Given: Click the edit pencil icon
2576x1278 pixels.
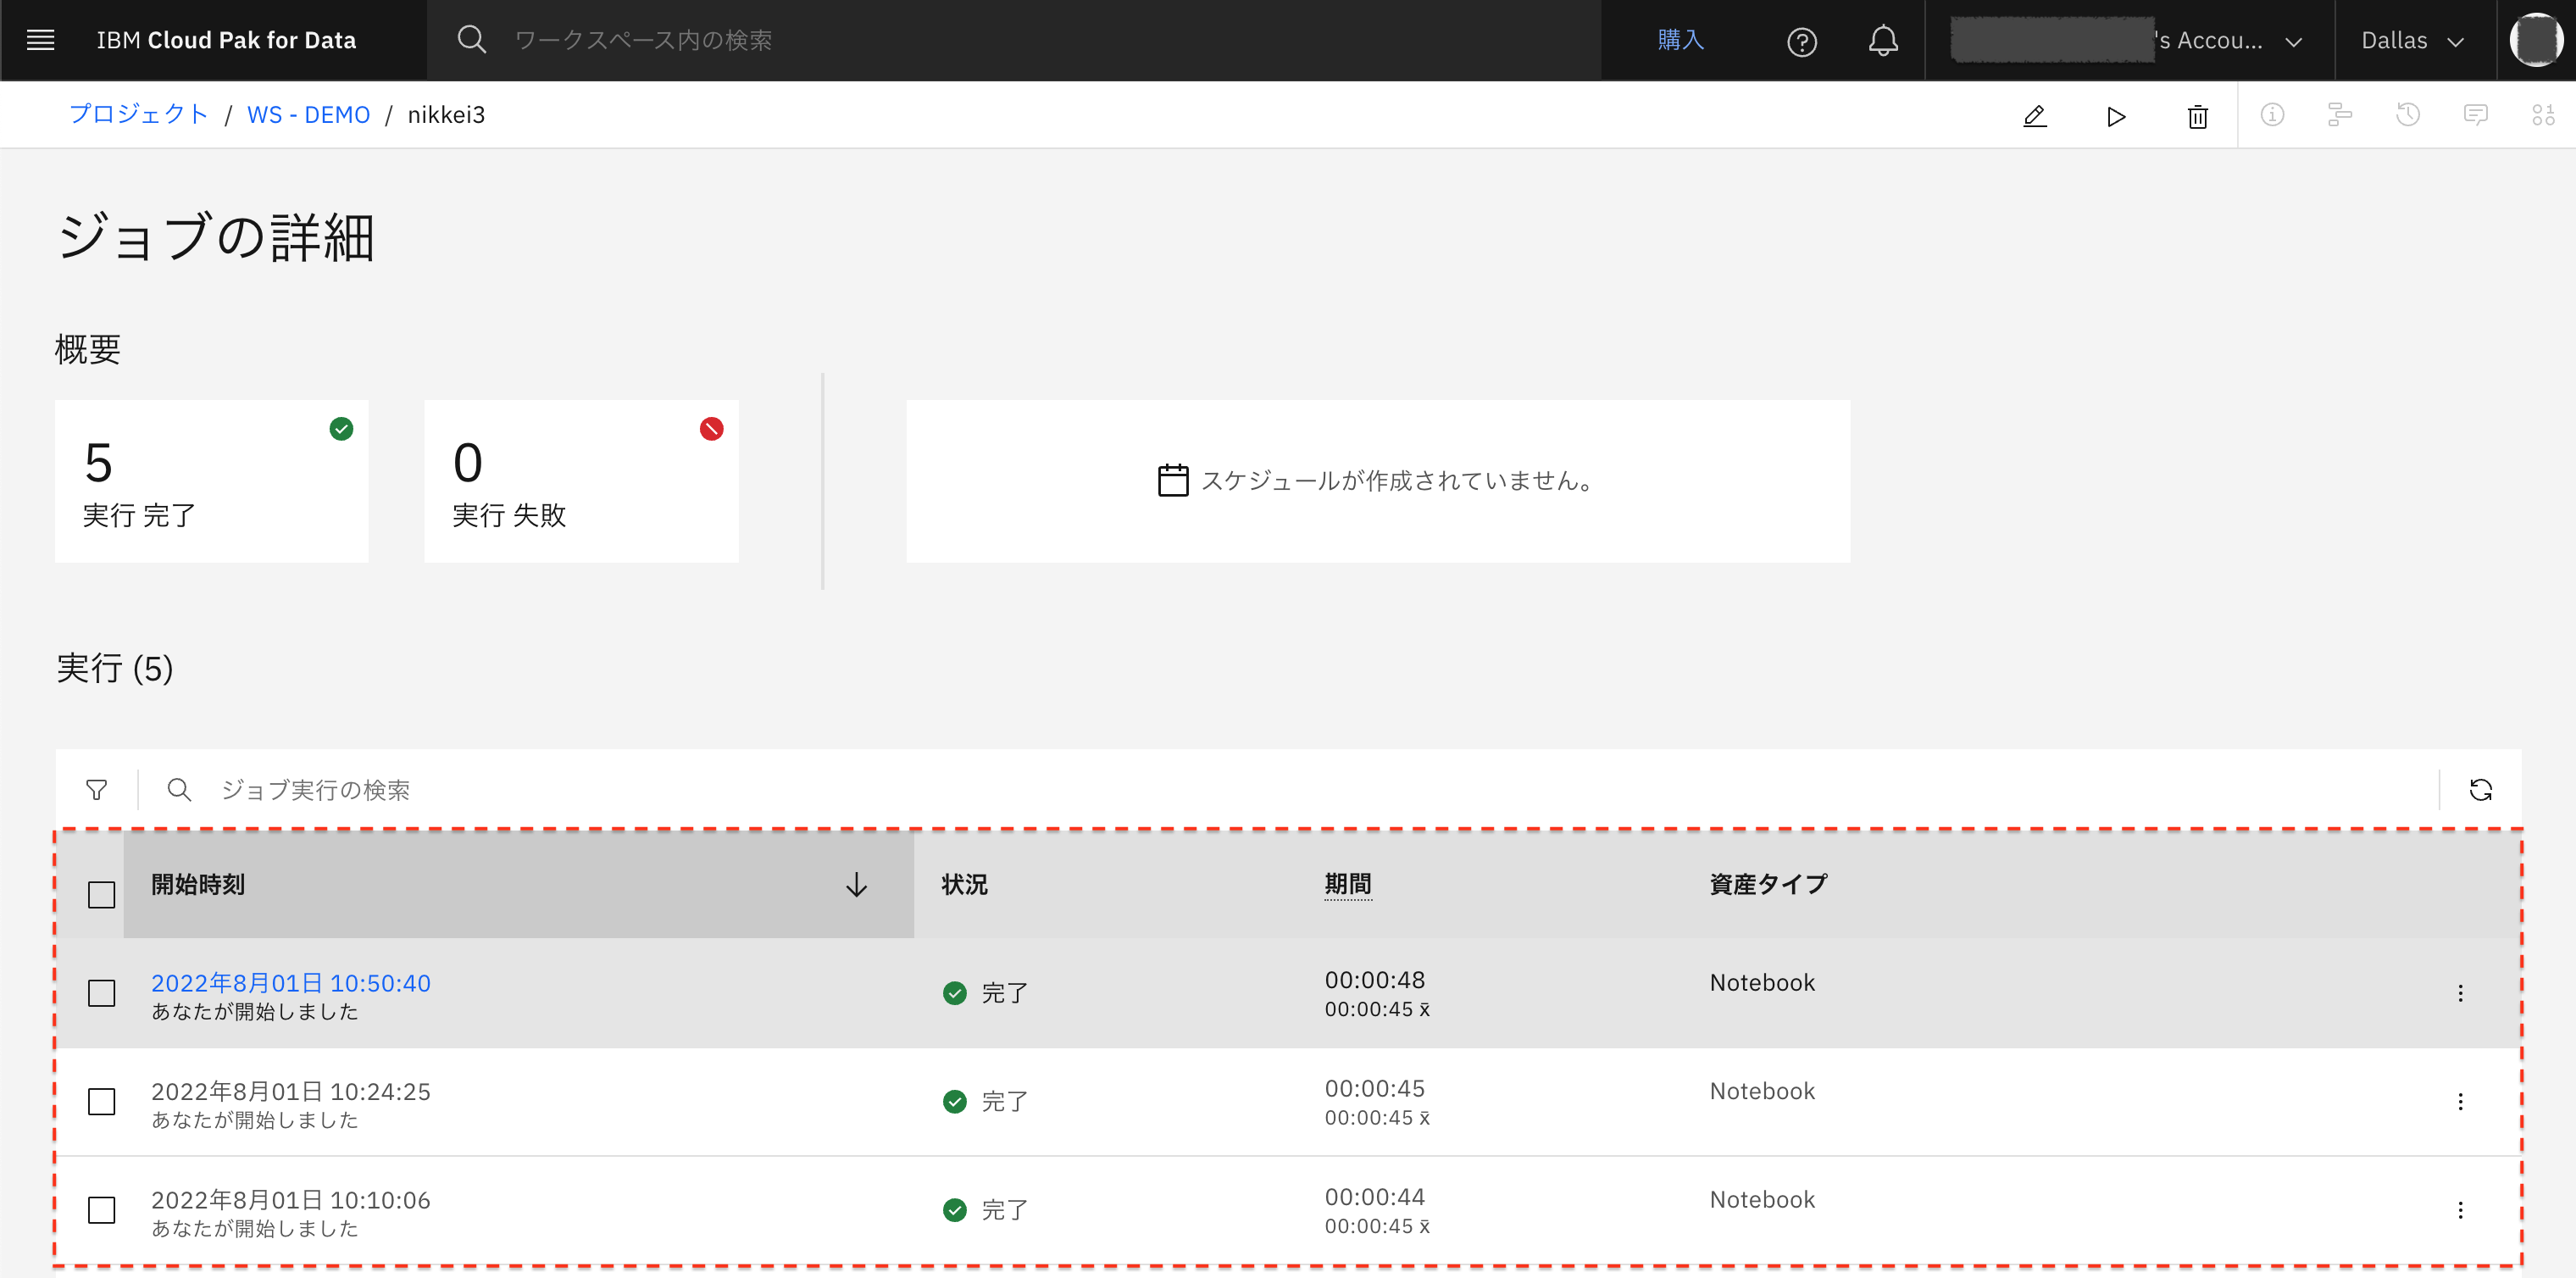Looking at the screenshot, I should pos(2034,116).
